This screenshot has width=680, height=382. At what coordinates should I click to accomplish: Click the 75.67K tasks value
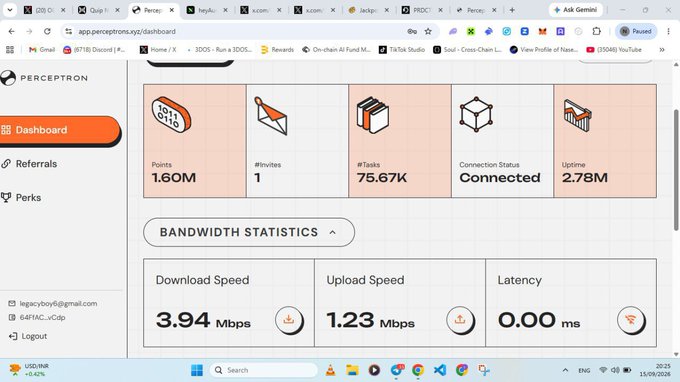click(382, 178)
